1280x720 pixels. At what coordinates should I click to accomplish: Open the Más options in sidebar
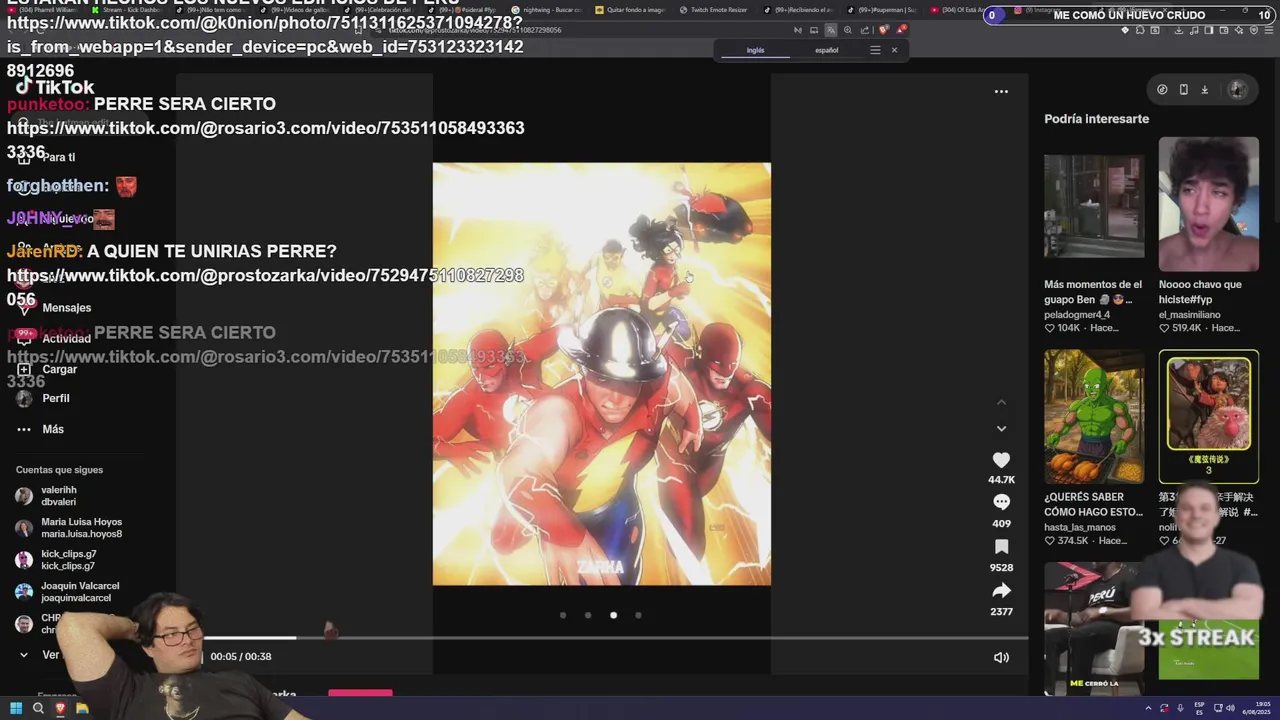tap(40, 429)
